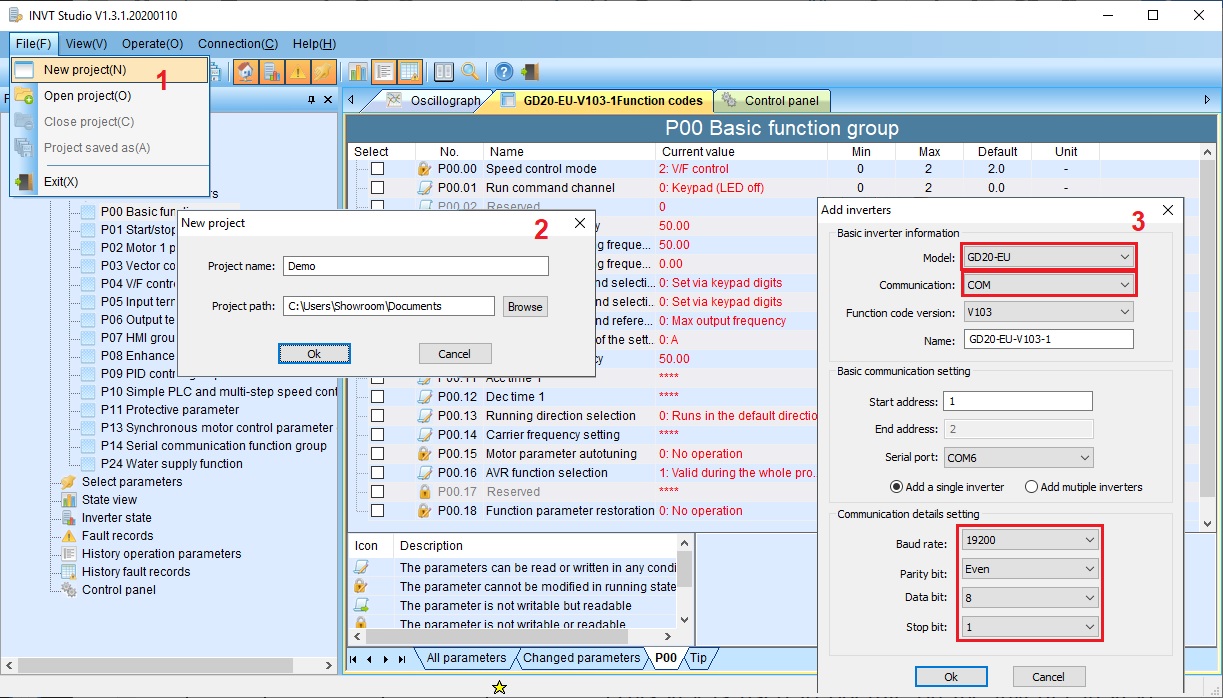The height and width of the screenshot is (698, 1223).
Task: Open the View menu
Action: pos(86,44)
